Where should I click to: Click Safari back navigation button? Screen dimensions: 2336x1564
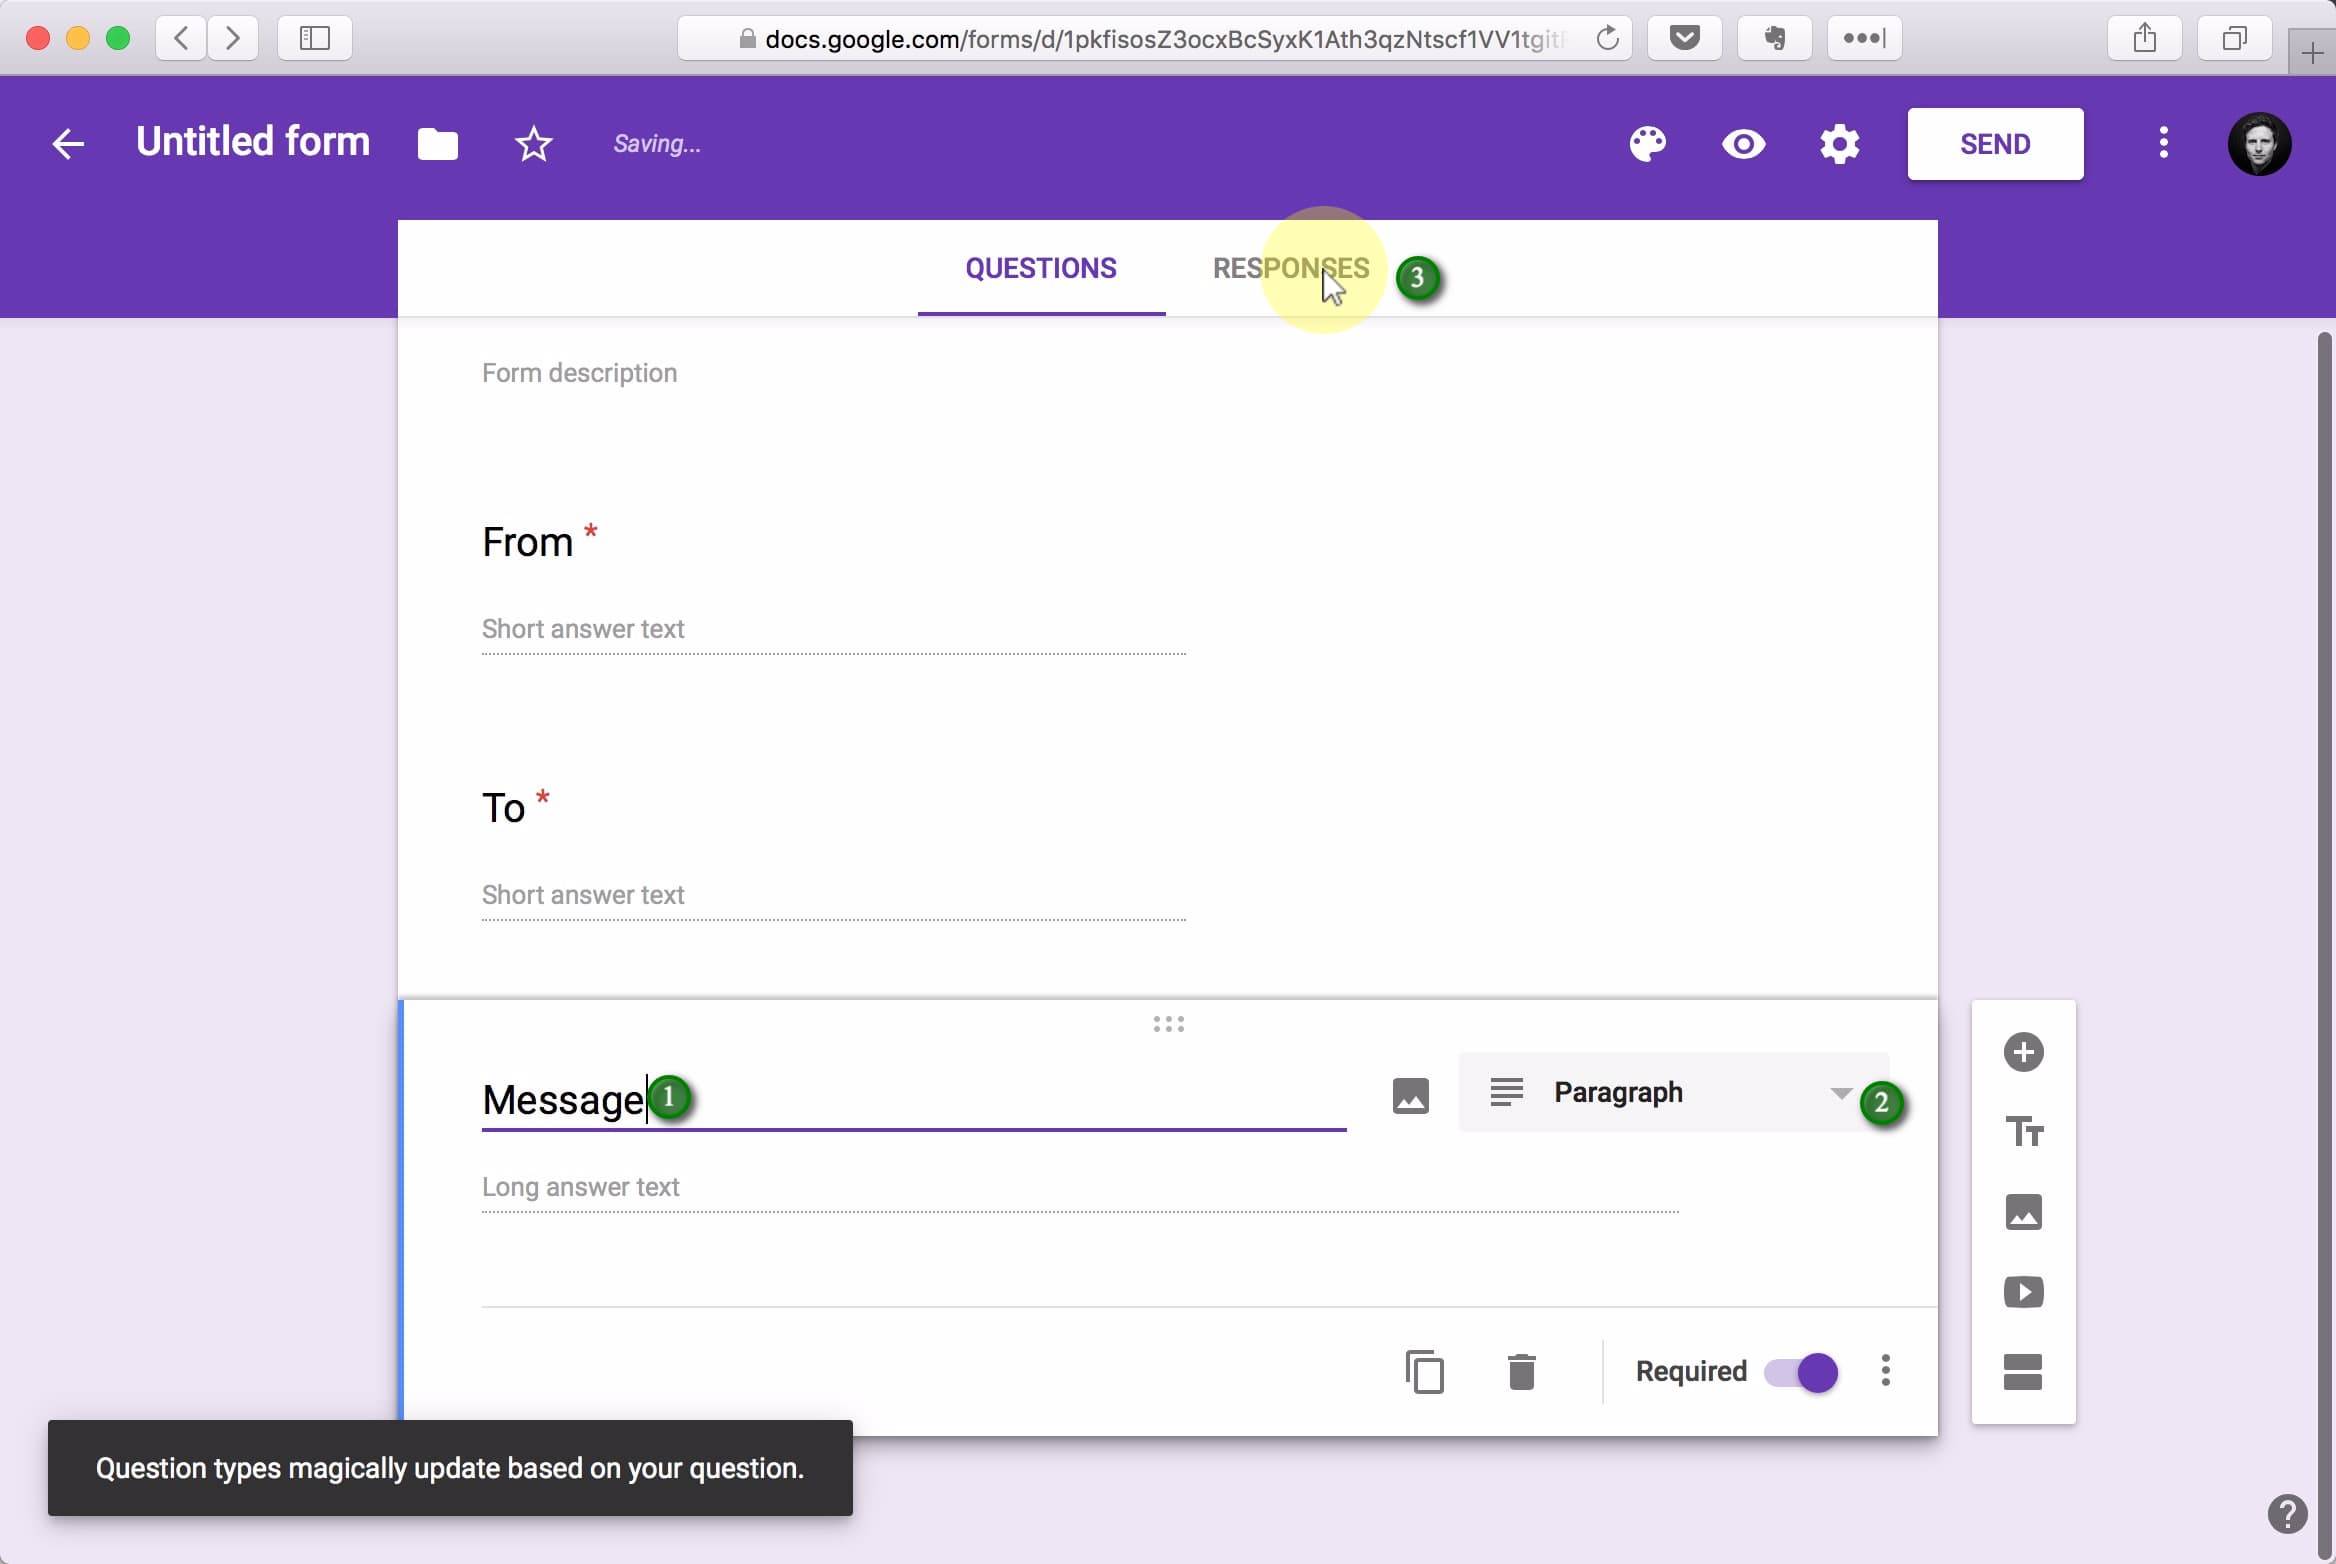click(x=181, y=39)
